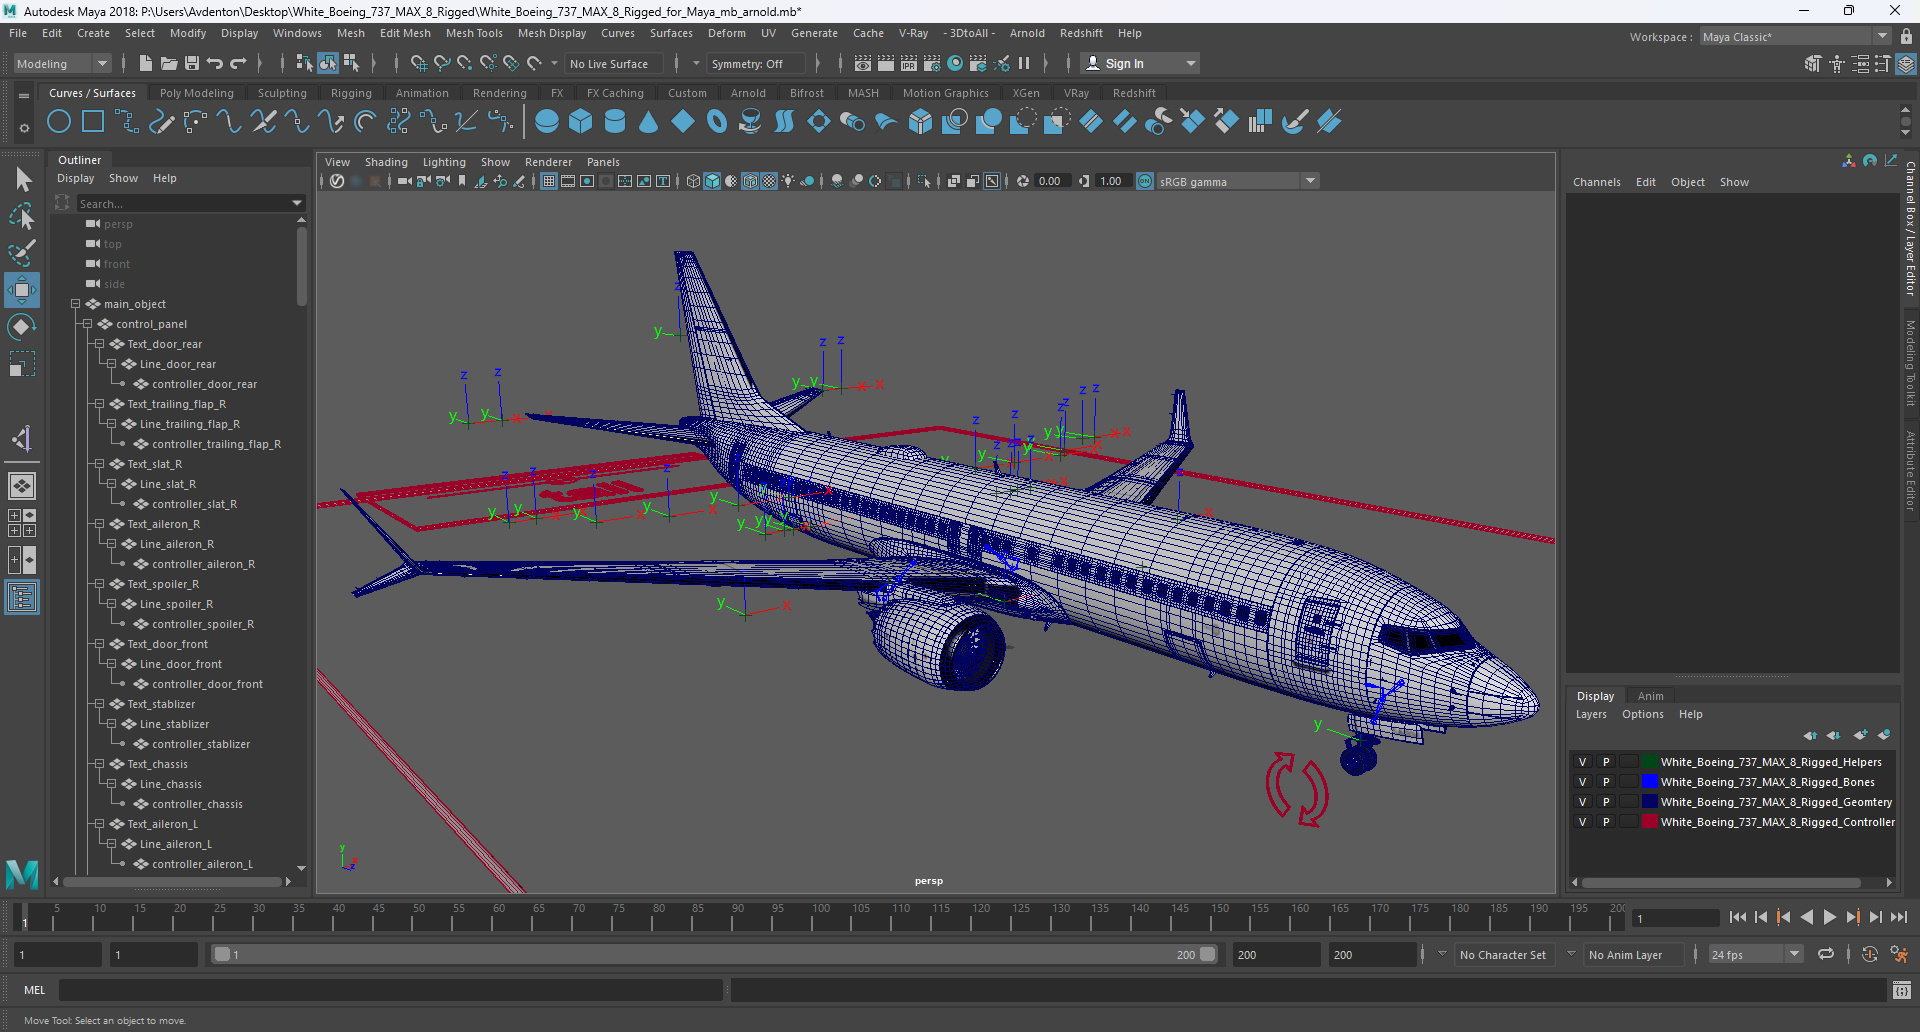Toggle visibility of Rigged_Bones layer
This screenshot has width=1920, height=1032.
(x=1582, y=782)
